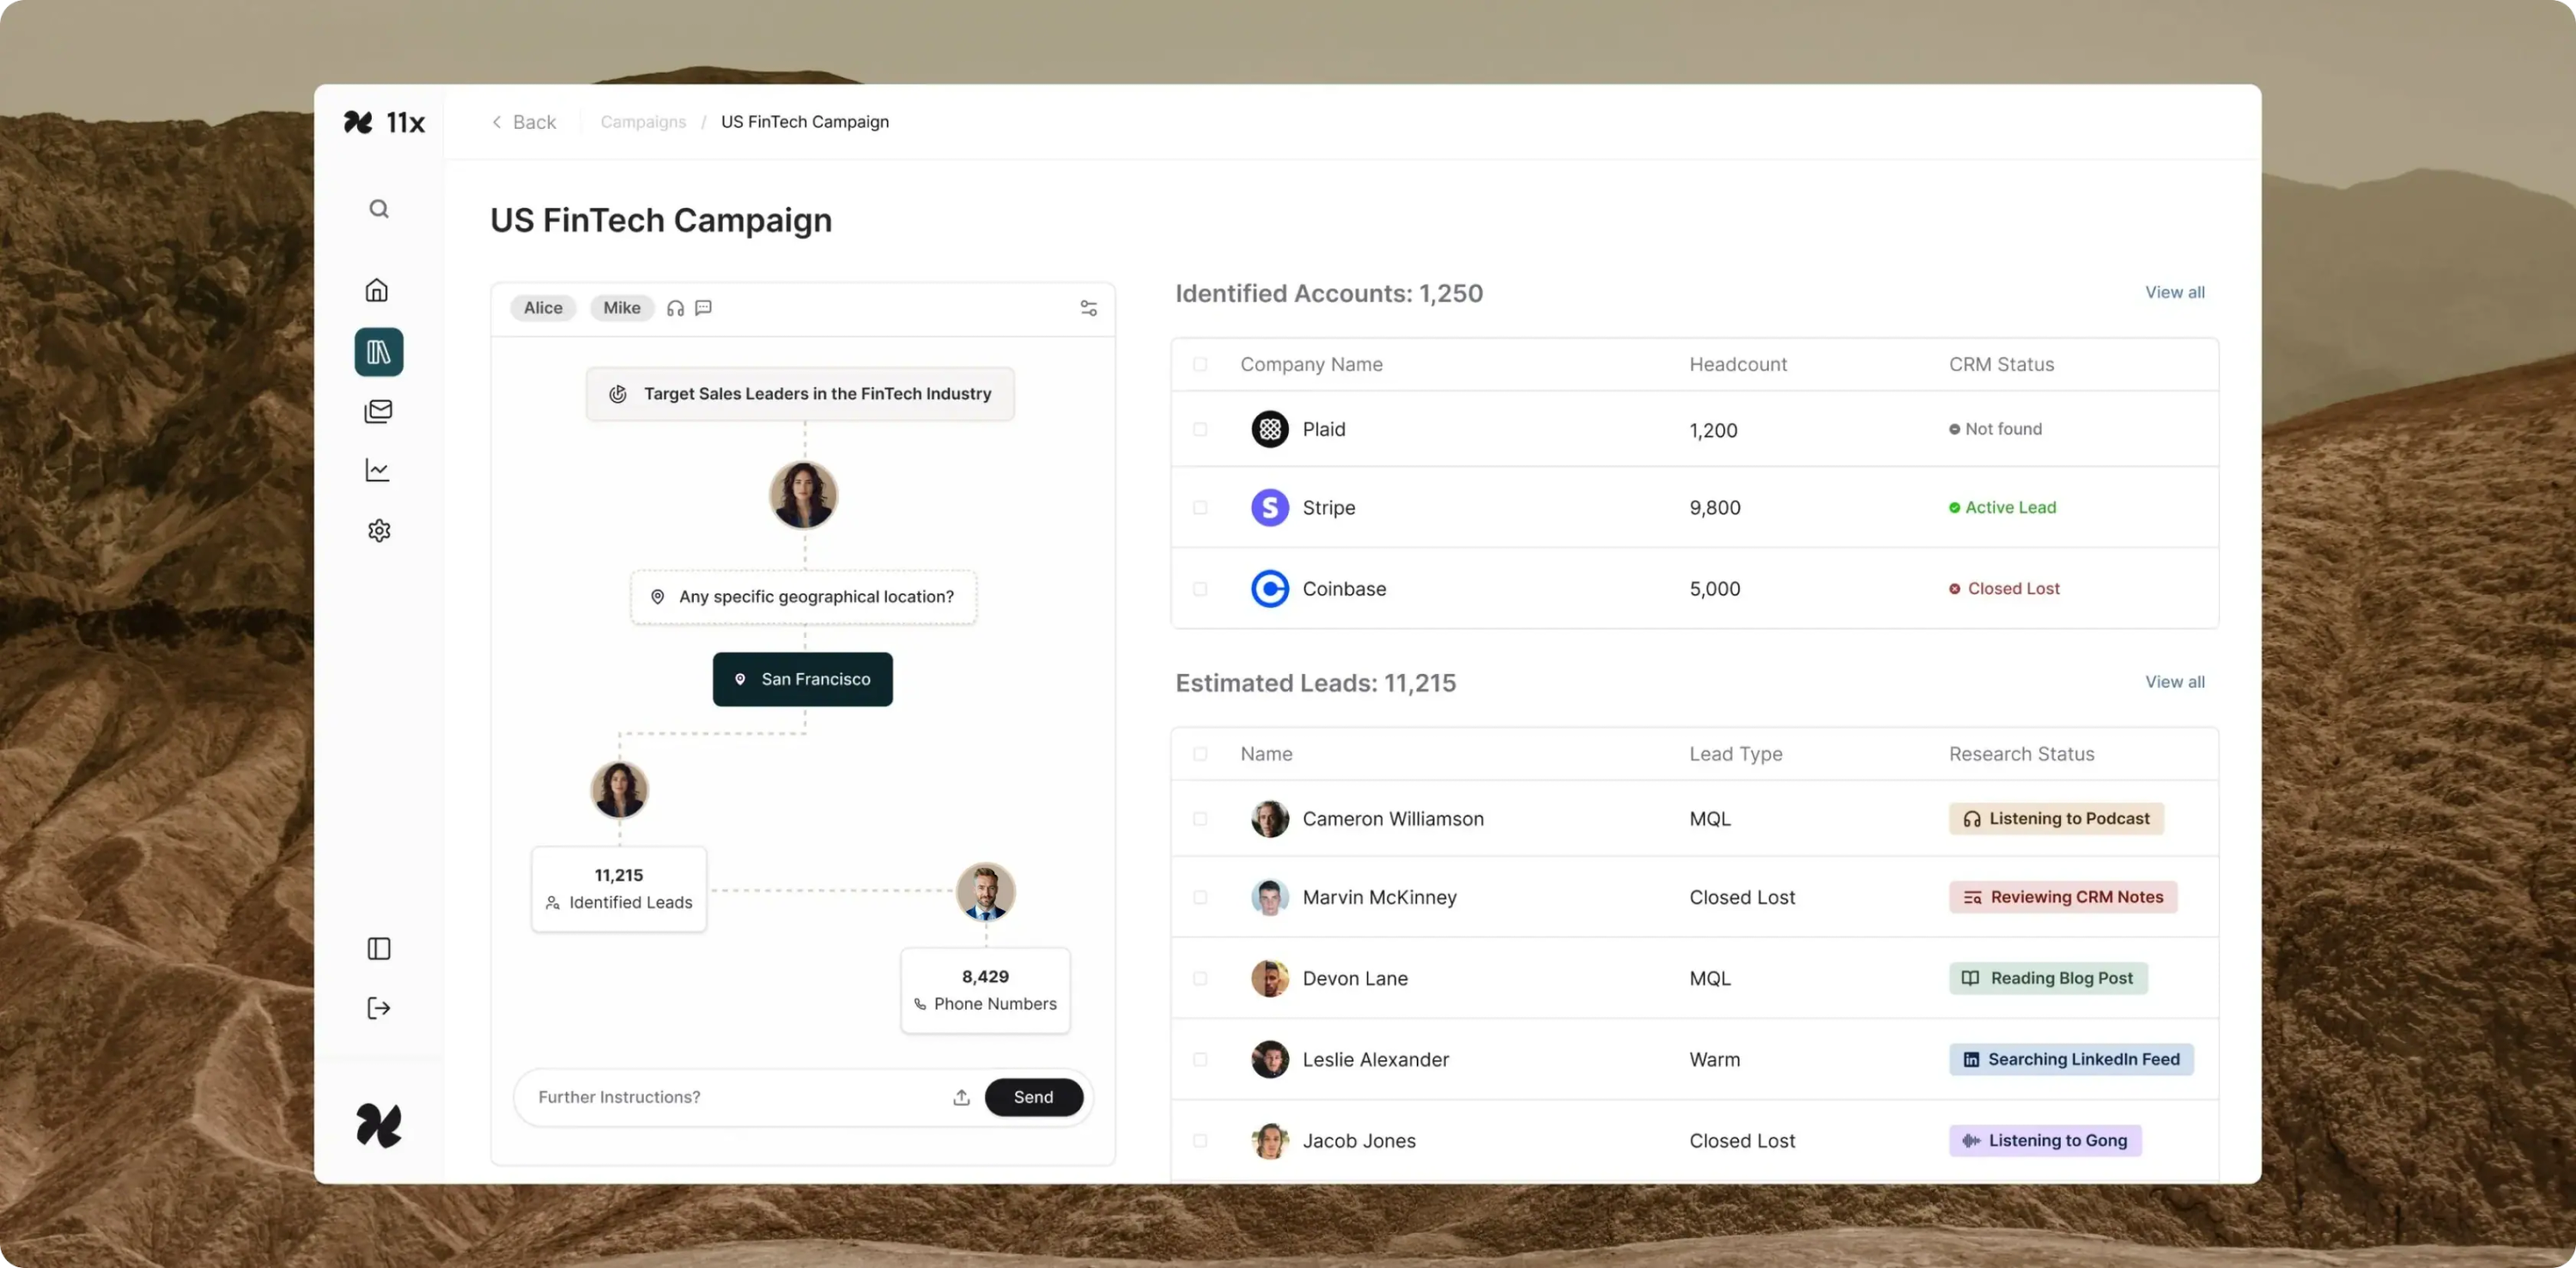2576x1268 pixels.
Task: Open Settings via the gear icon
Action: pyautogui.click(x=378, y=530)
